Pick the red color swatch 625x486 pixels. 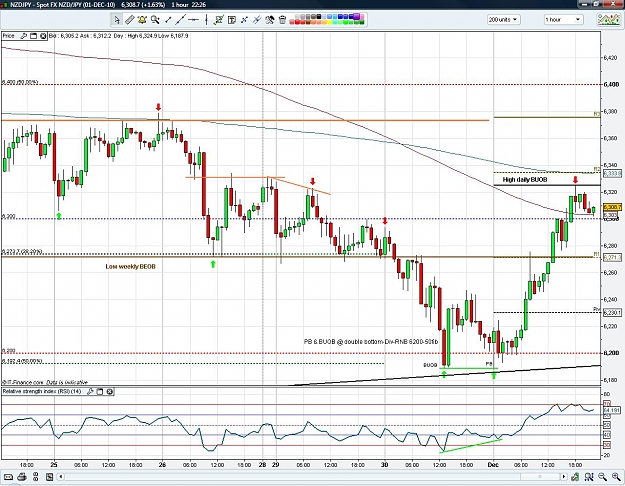click(297, 22)
